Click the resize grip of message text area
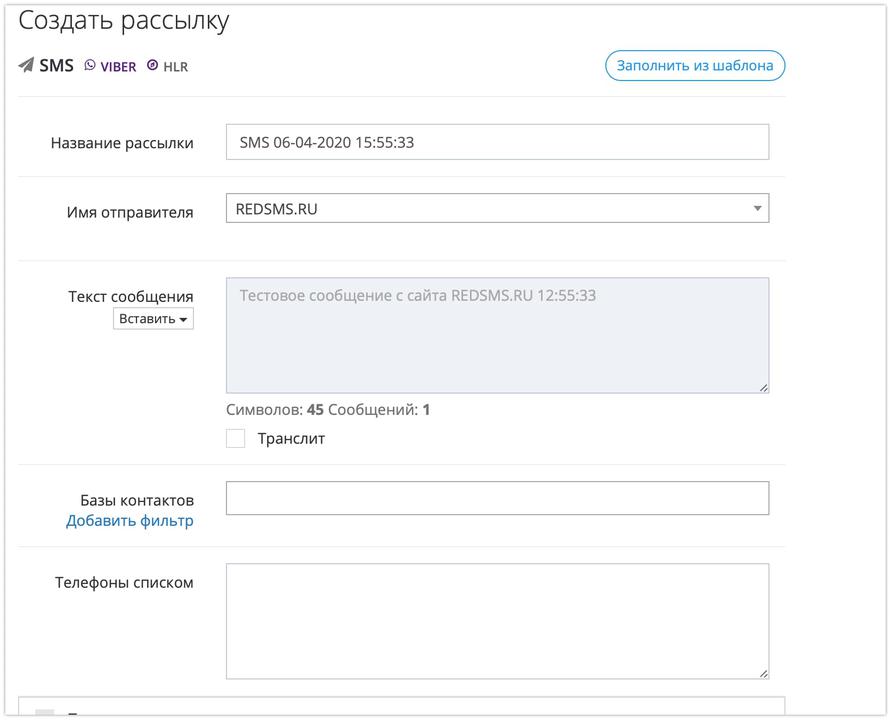 click(x=763, y=387)
